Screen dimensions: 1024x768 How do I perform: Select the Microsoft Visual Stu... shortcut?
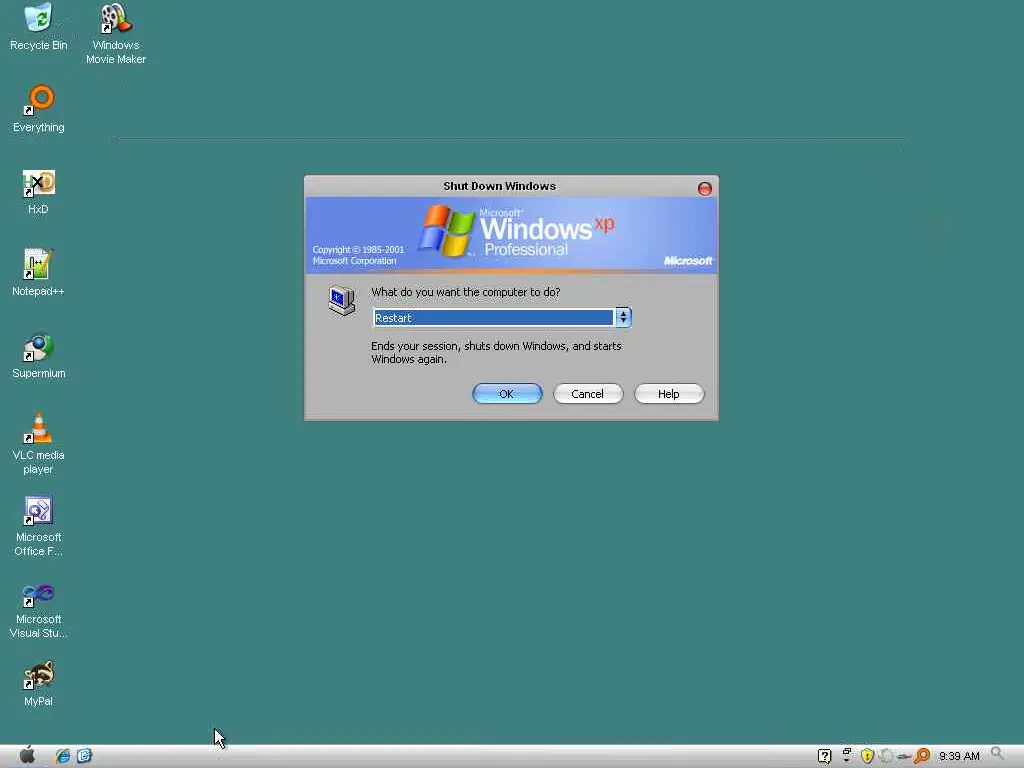point(39,611)
